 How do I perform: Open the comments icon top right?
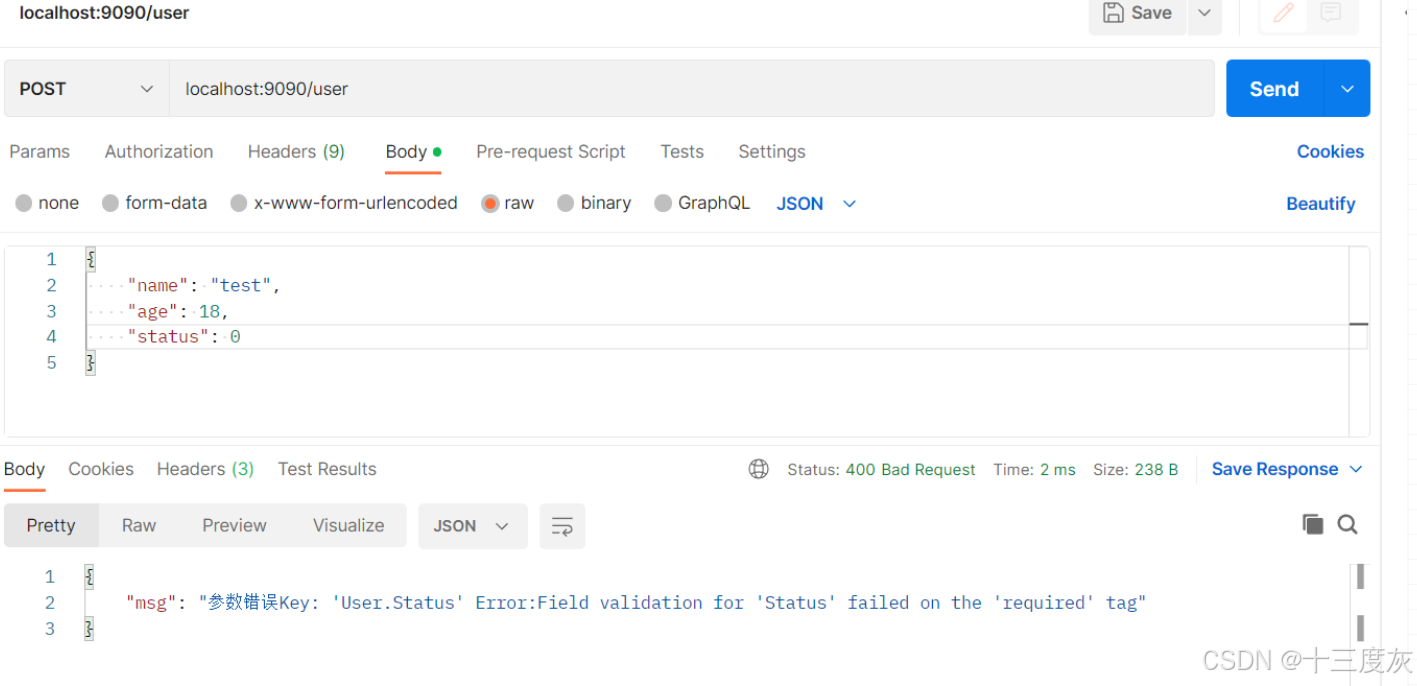point(1331,13)
